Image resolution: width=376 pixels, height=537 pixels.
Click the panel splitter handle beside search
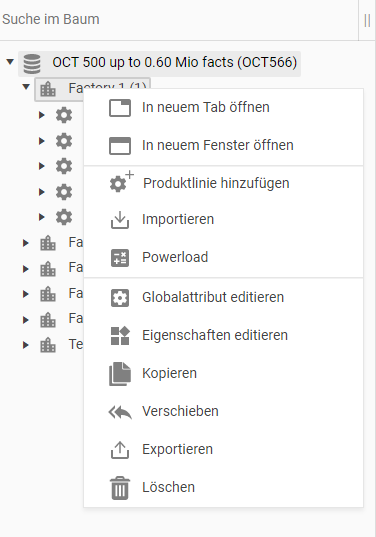pos(367,21)
